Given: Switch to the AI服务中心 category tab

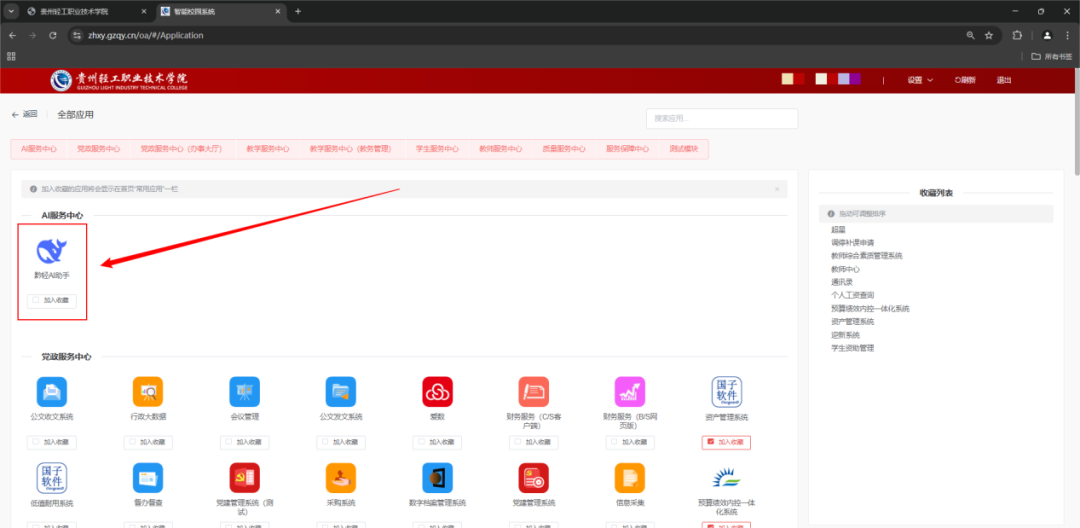Looking at the screenshot, I should click(39, 149).
